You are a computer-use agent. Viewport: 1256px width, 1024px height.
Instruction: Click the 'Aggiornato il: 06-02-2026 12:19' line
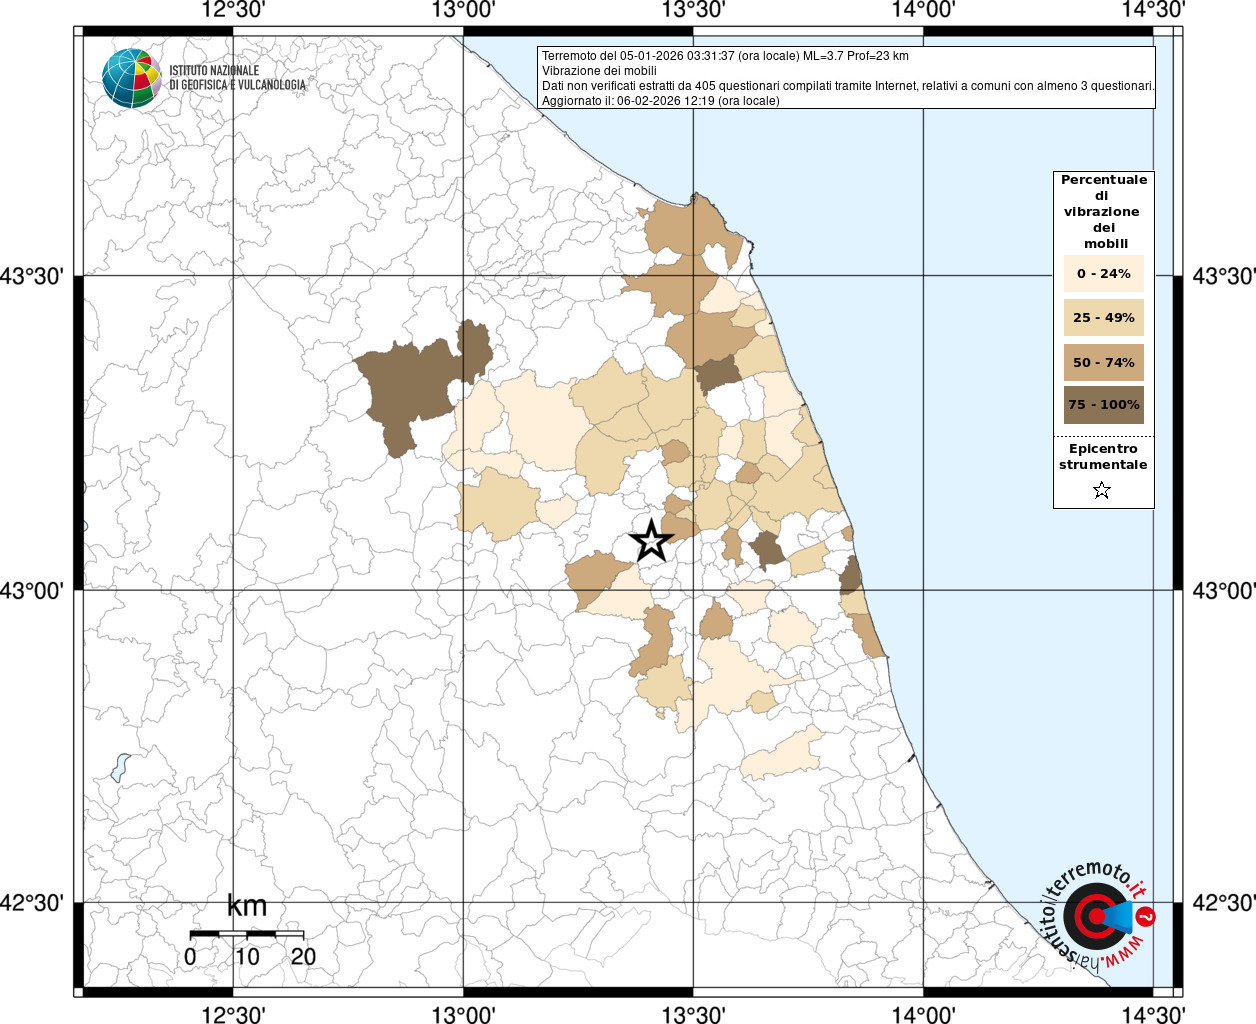coord(660,101)
